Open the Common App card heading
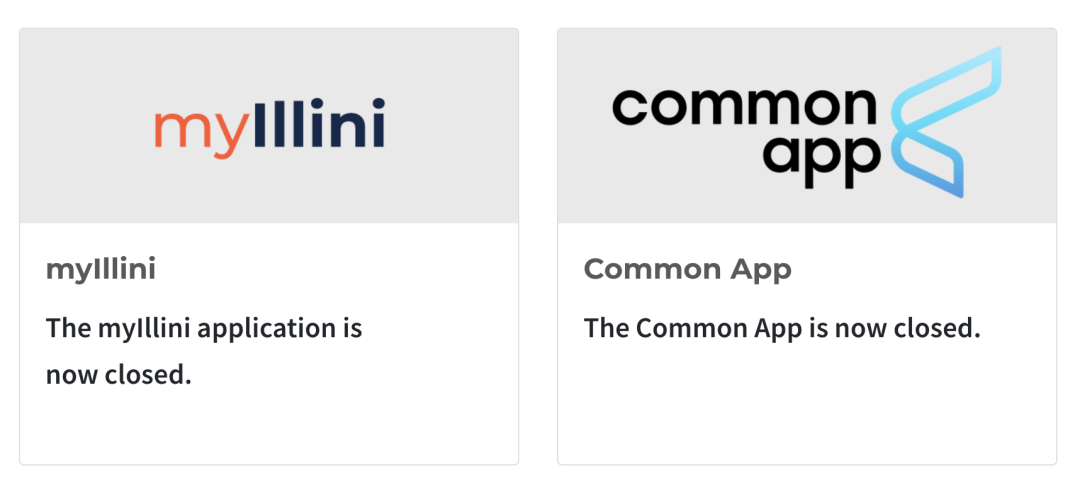This screenshot has height=497, width=1080. tap(687, 269)
